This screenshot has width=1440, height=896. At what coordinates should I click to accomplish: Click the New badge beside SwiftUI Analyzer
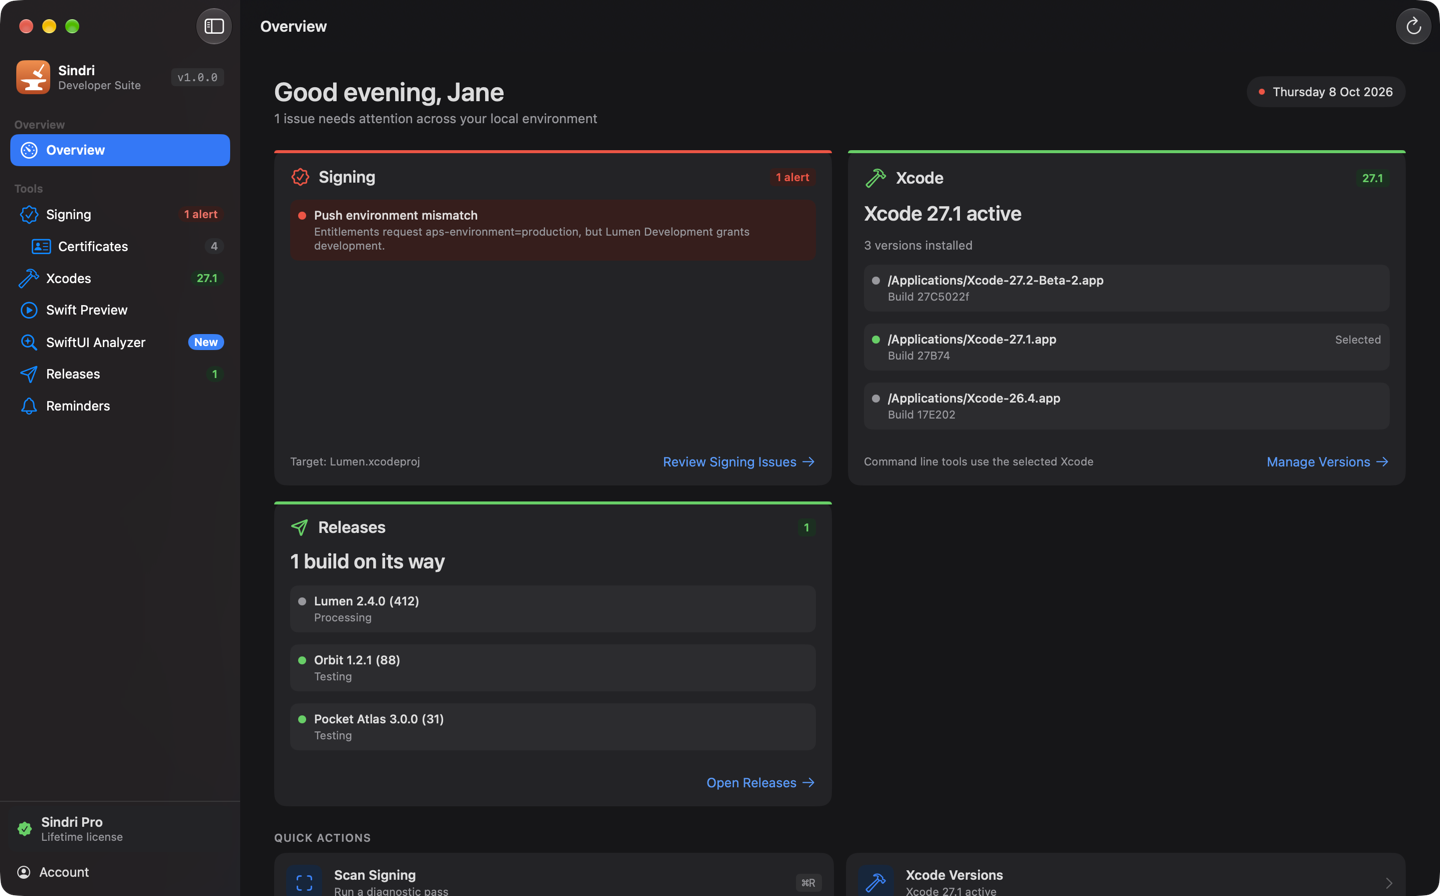click(206, 342)
